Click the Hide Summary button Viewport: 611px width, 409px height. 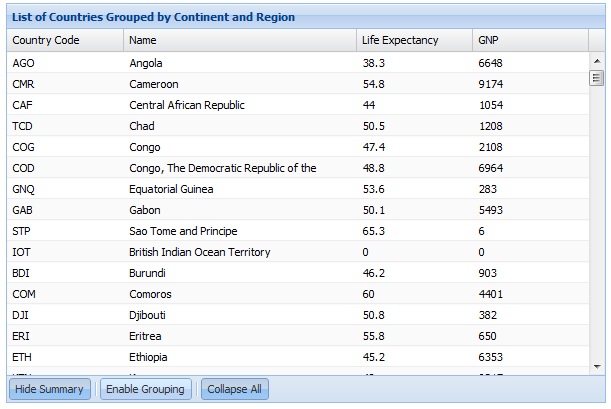pos(49,389)
